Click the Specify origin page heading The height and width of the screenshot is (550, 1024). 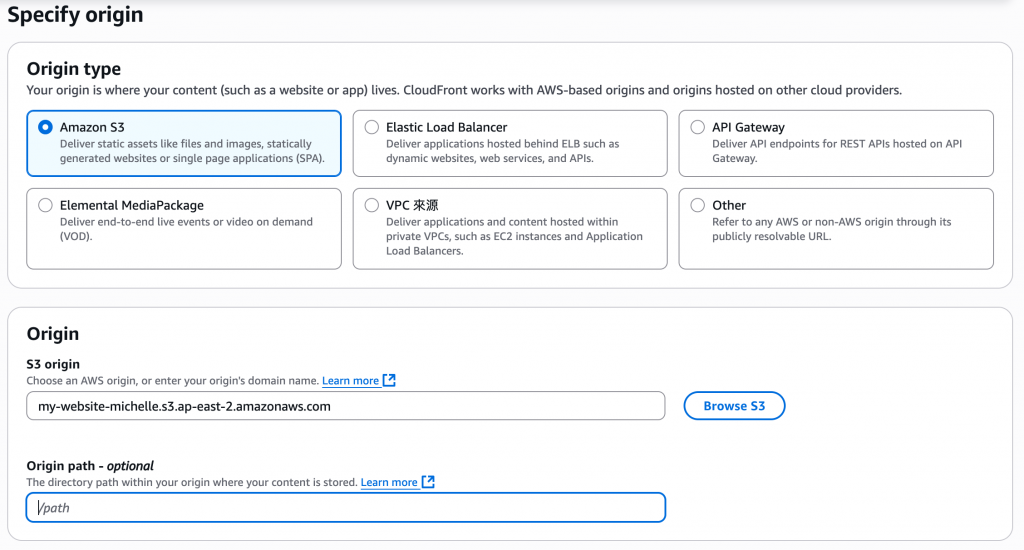click(x=76, y=15)
